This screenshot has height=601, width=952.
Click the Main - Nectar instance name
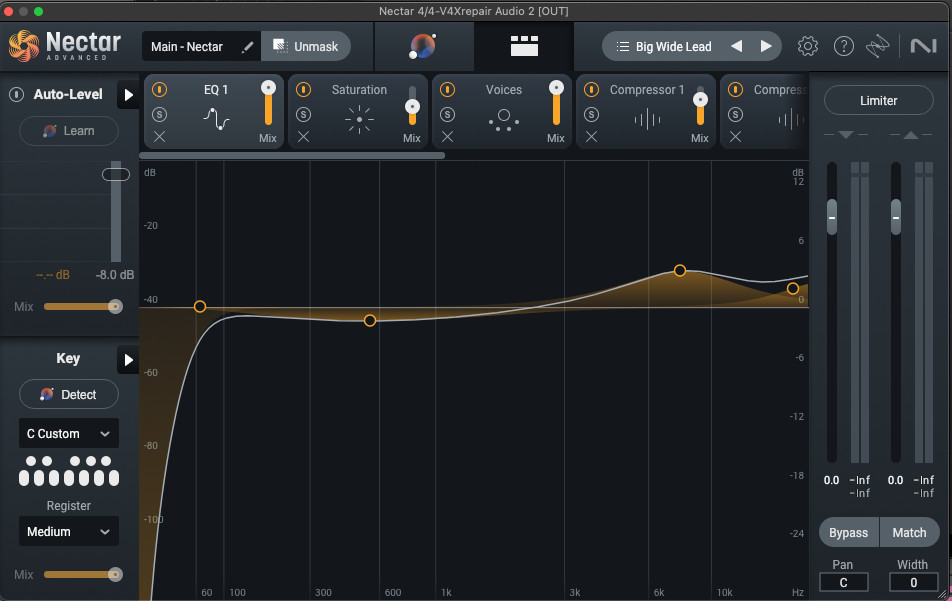click(x=186, y=47)
